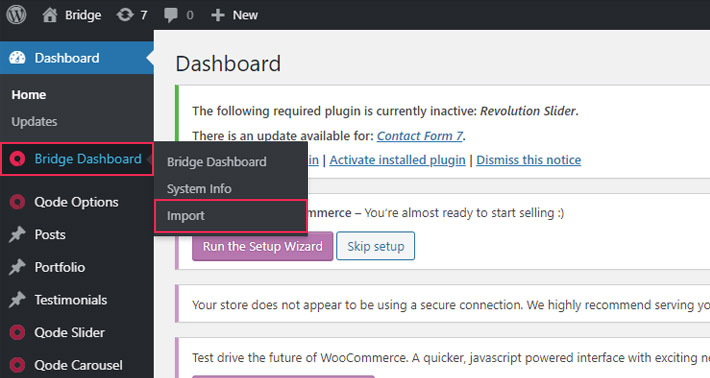The height and width of the screenshot is (378, 710).
Task: Click Dismiss this notice link
Action: point(528,160)
